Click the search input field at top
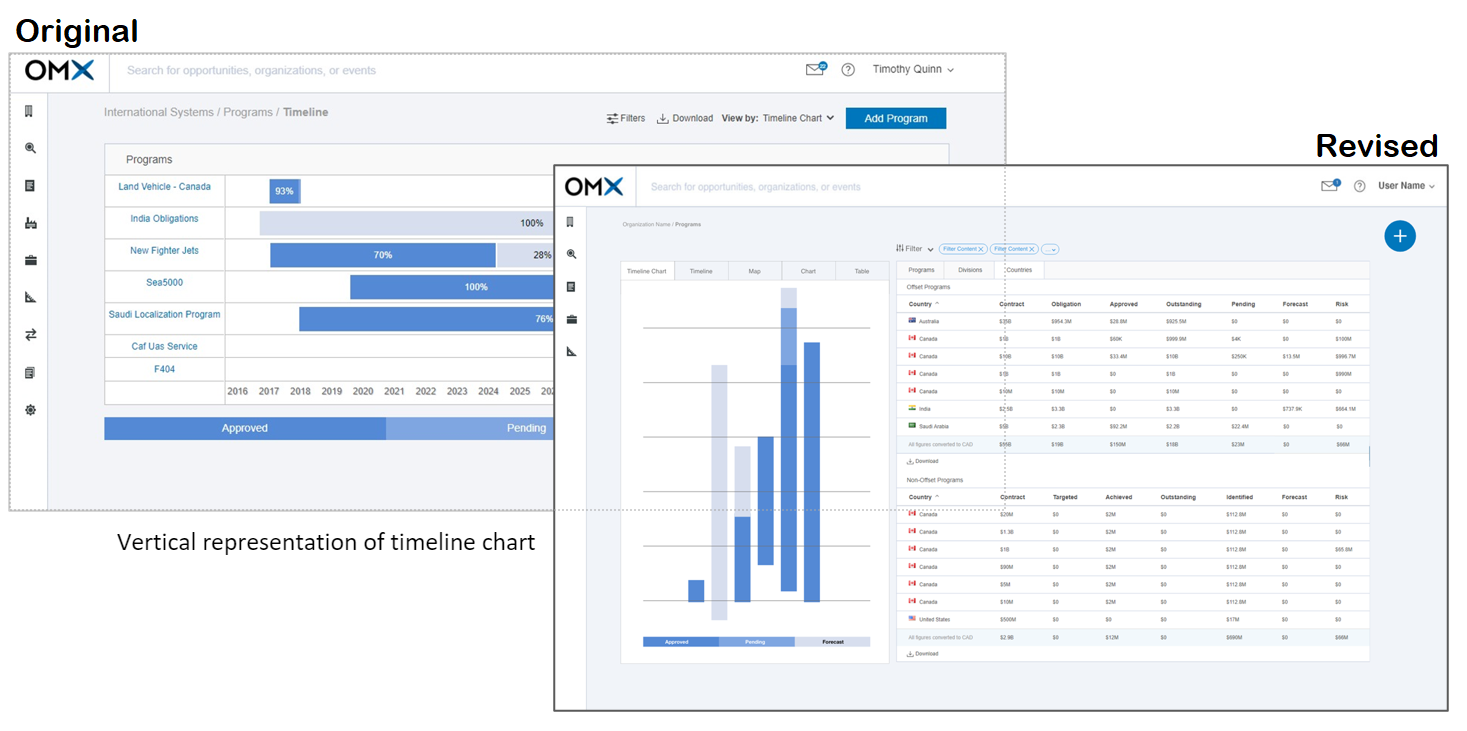 (300, 70)
